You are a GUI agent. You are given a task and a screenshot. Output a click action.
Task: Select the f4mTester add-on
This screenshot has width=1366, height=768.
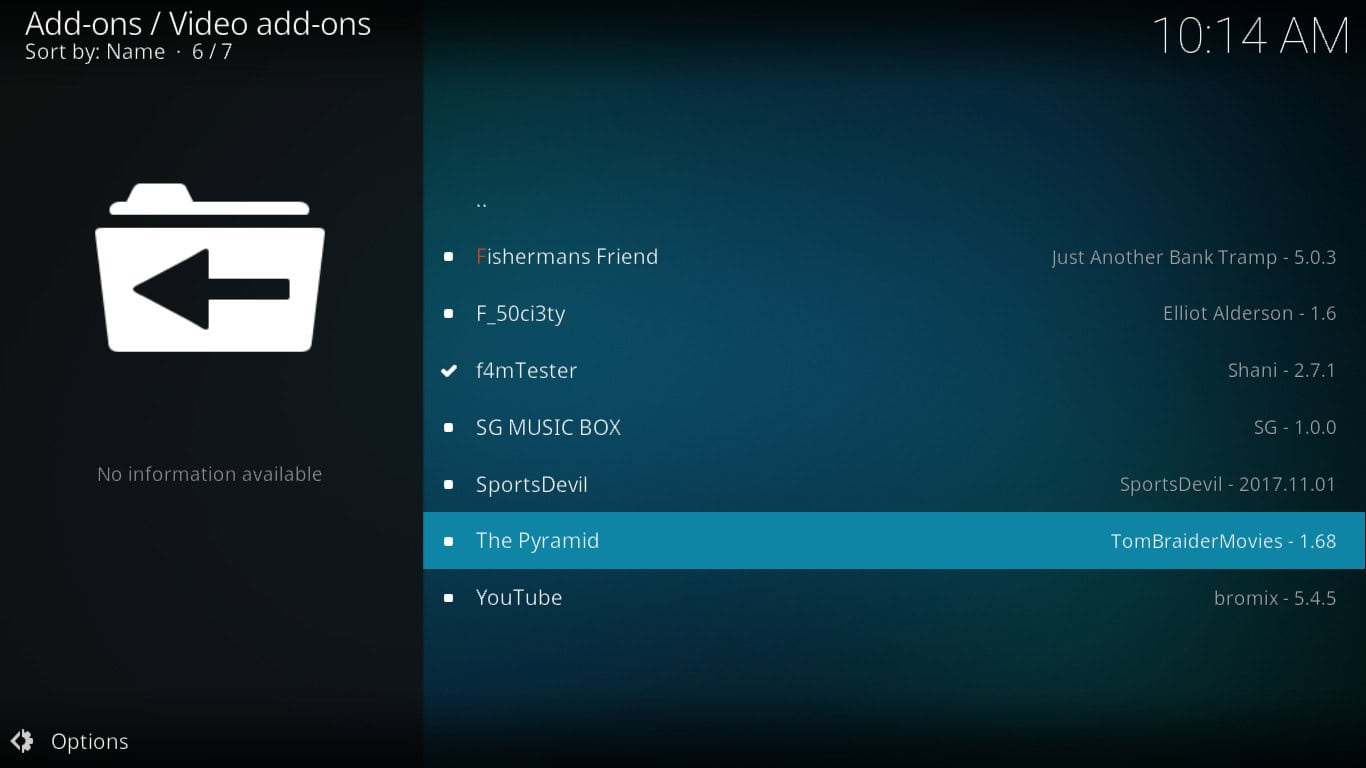tap(894, 370)
